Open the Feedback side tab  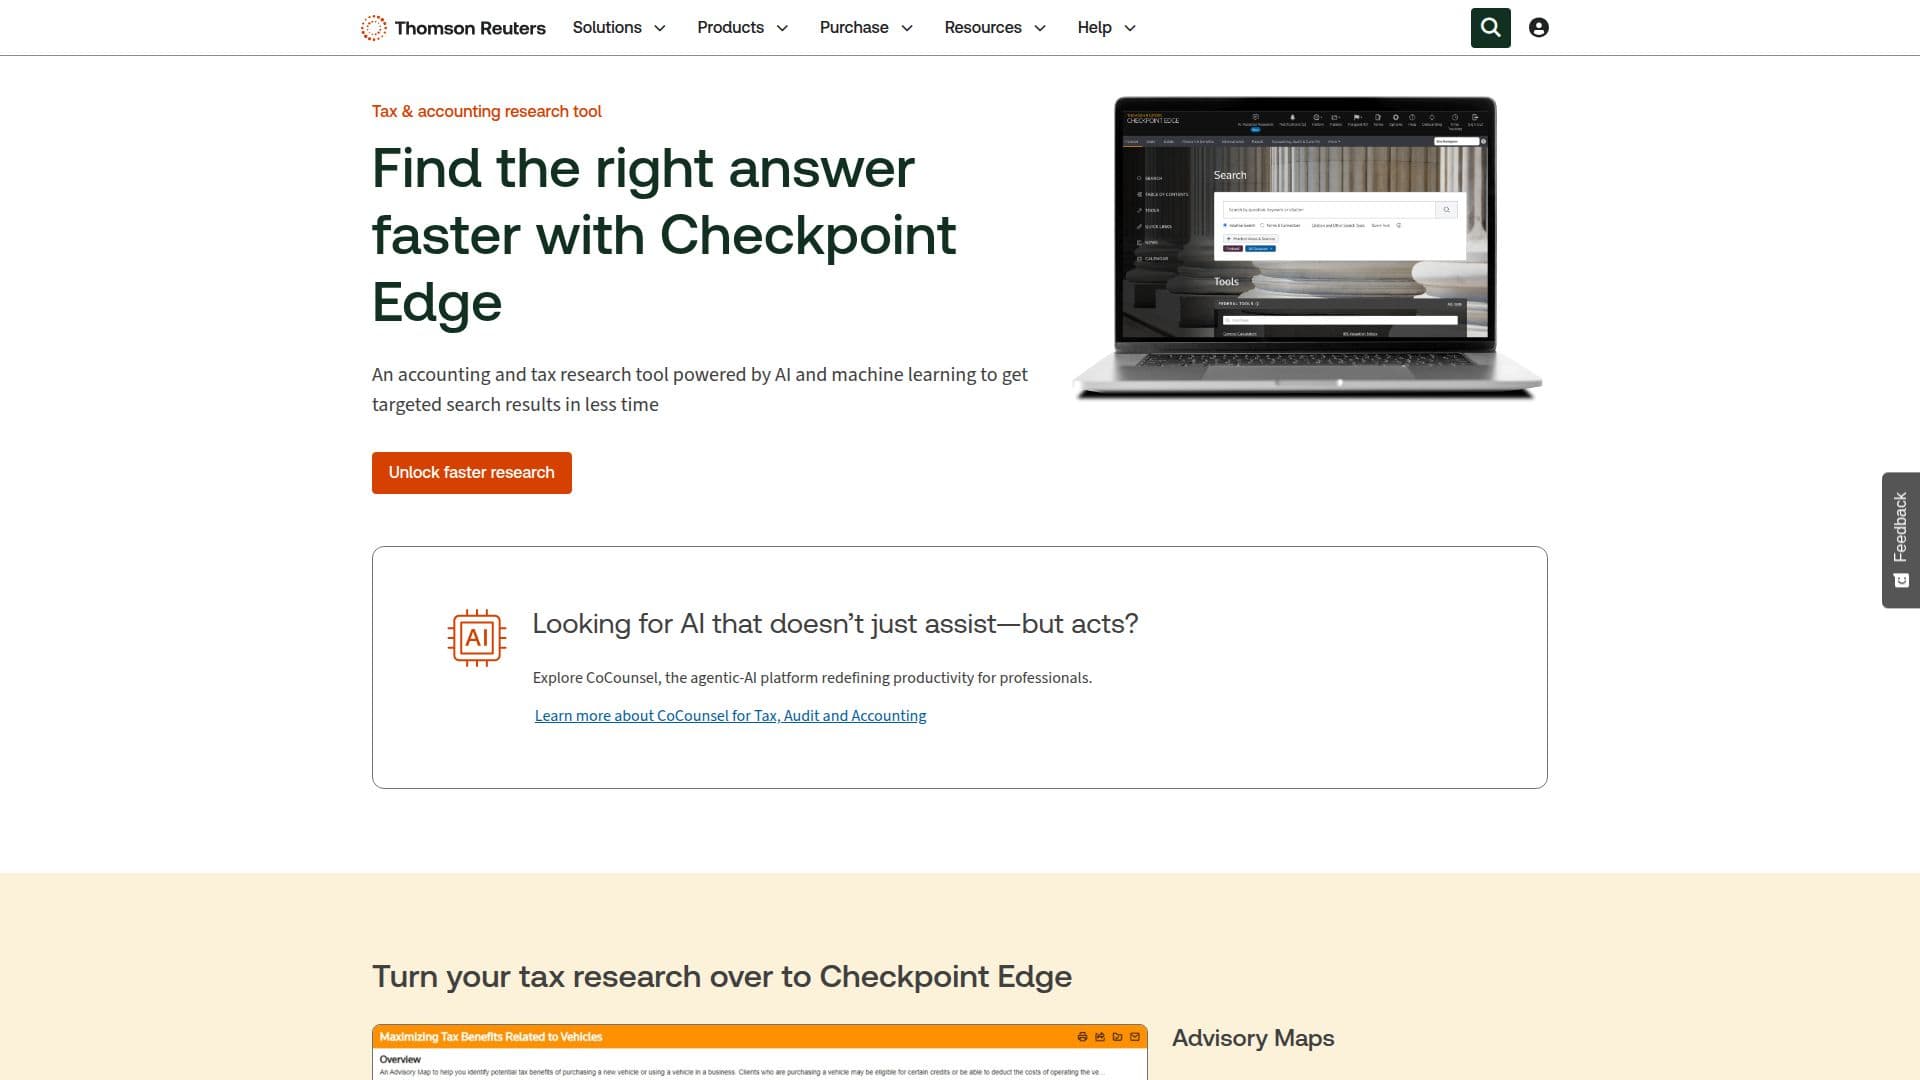click(1901, 540)
